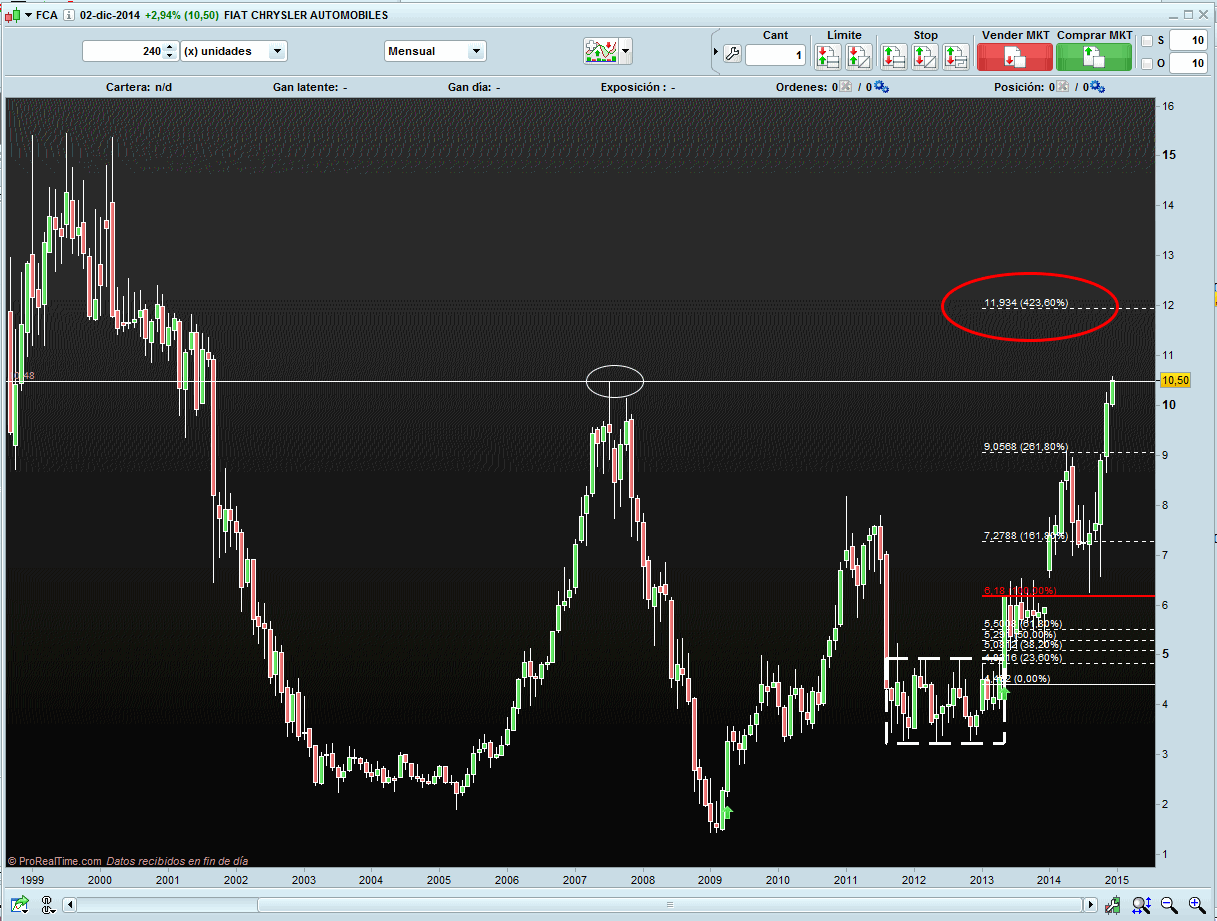1217x921 pixels.
Task: Enable the O checkbox
Action: [x=1147, y=64]
